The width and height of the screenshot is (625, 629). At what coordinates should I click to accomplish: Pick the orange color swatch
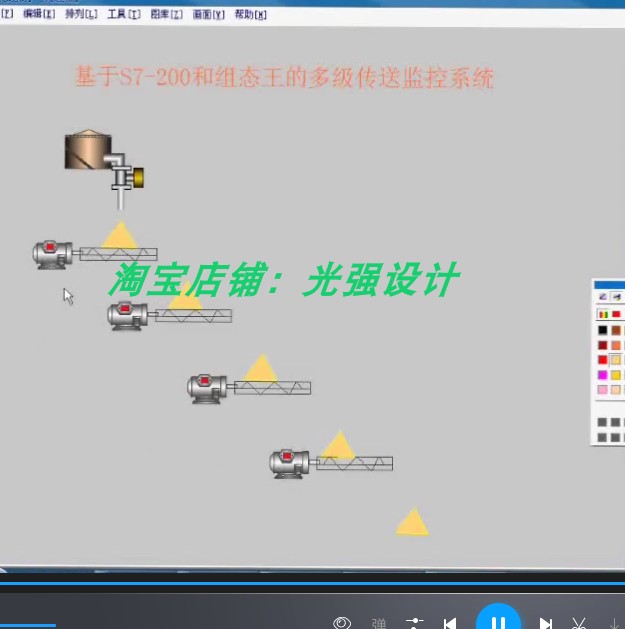coord(616,345)
